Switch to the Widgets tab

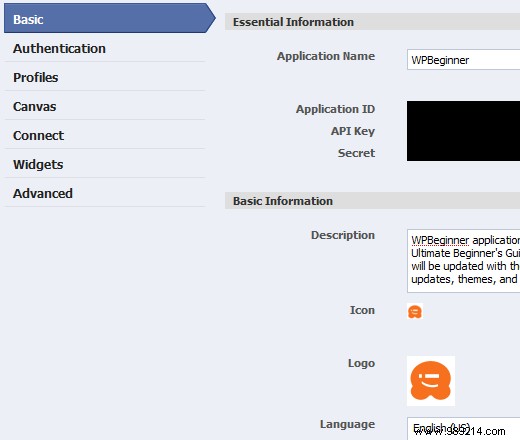tap(105, 164)
